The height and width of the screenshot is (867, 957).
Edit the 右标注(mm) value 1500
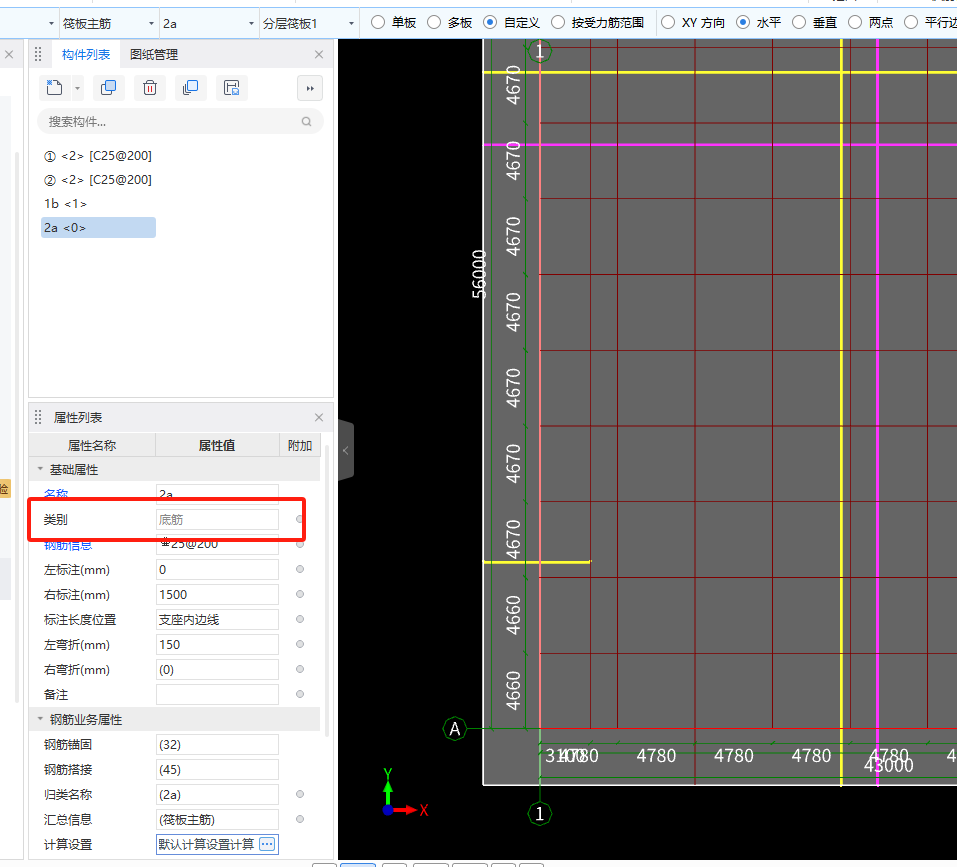[x=217, y=595]
